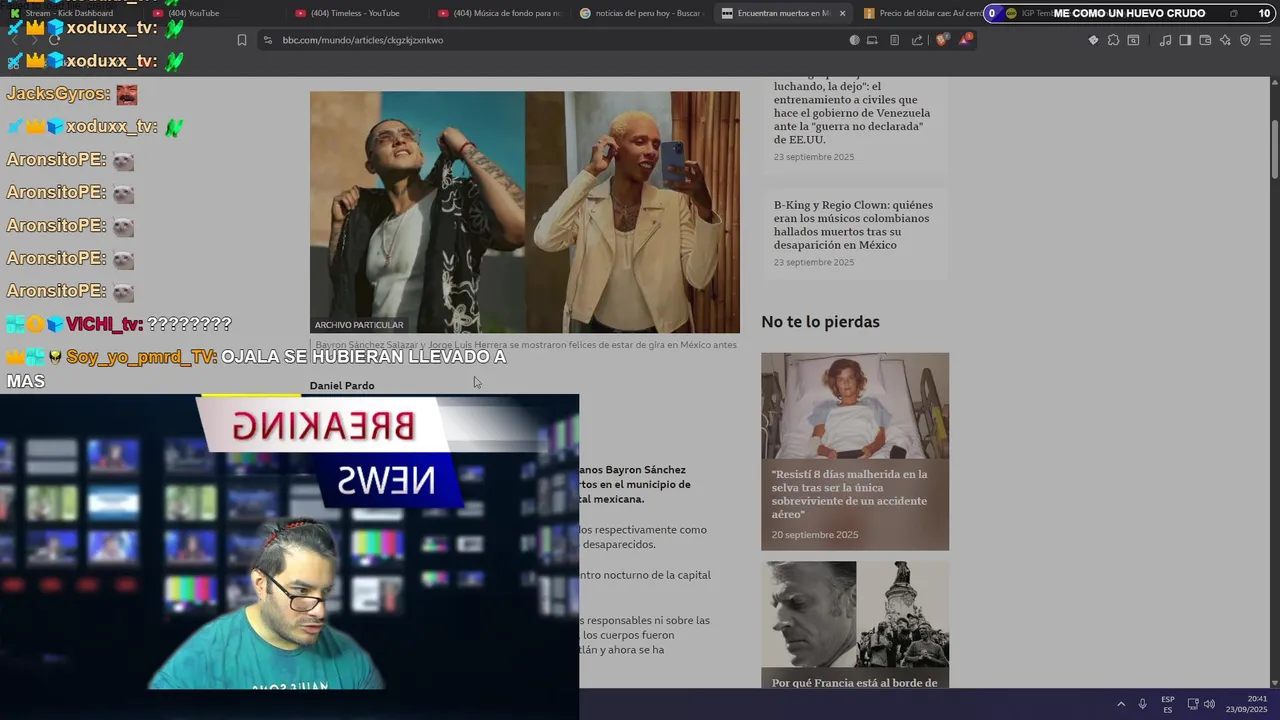Screen dimensions: 1280x720
Task: Click chat username 'JacksGyros'
Action: (x=58, y=94)
